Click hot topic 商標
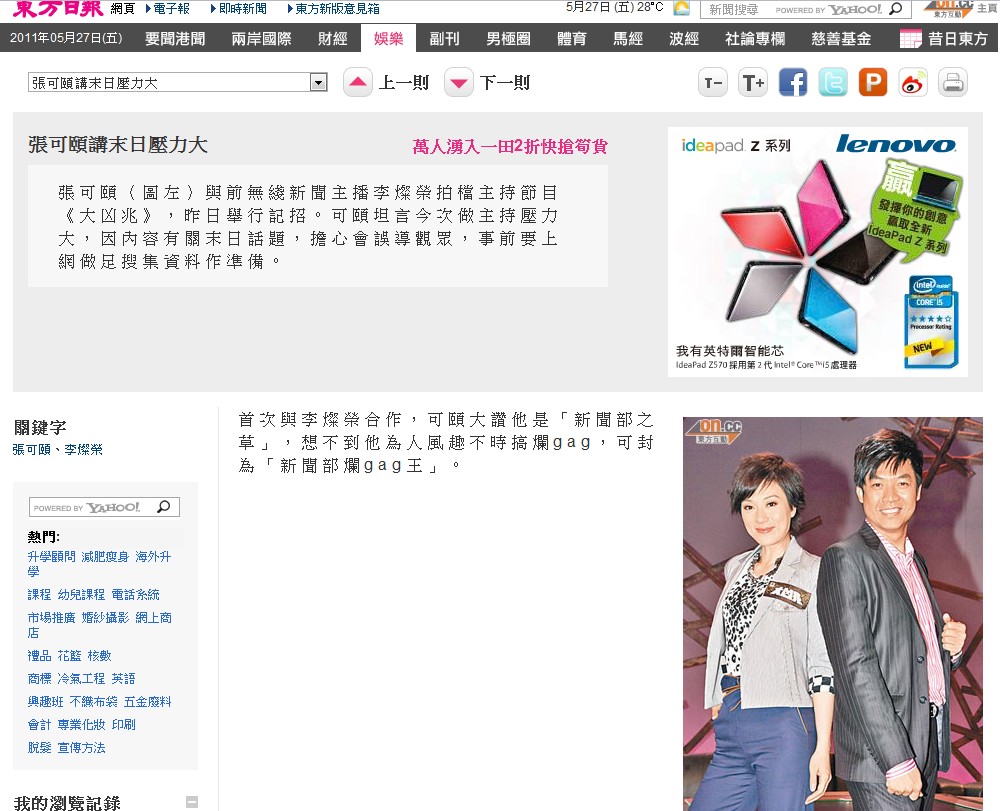Screen dimensions: 1000x811 [40, 679]
